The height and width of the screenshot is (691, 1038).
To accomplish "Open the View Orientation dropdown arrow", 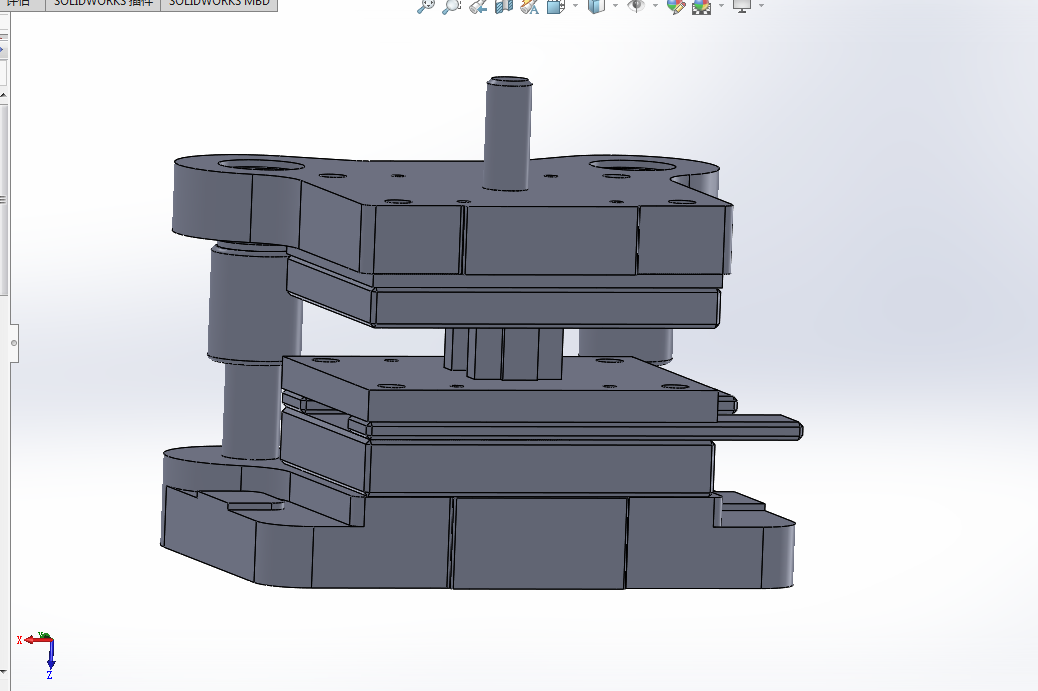I will (x=575, y=5).
